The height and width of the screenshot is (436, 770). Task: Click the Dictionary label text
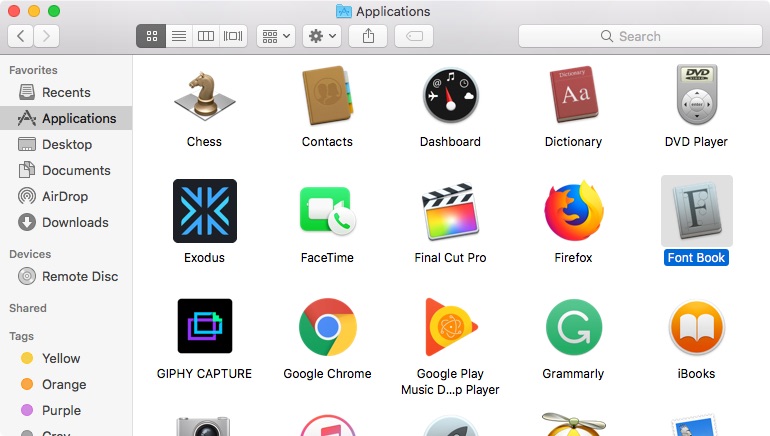point(574,142)
